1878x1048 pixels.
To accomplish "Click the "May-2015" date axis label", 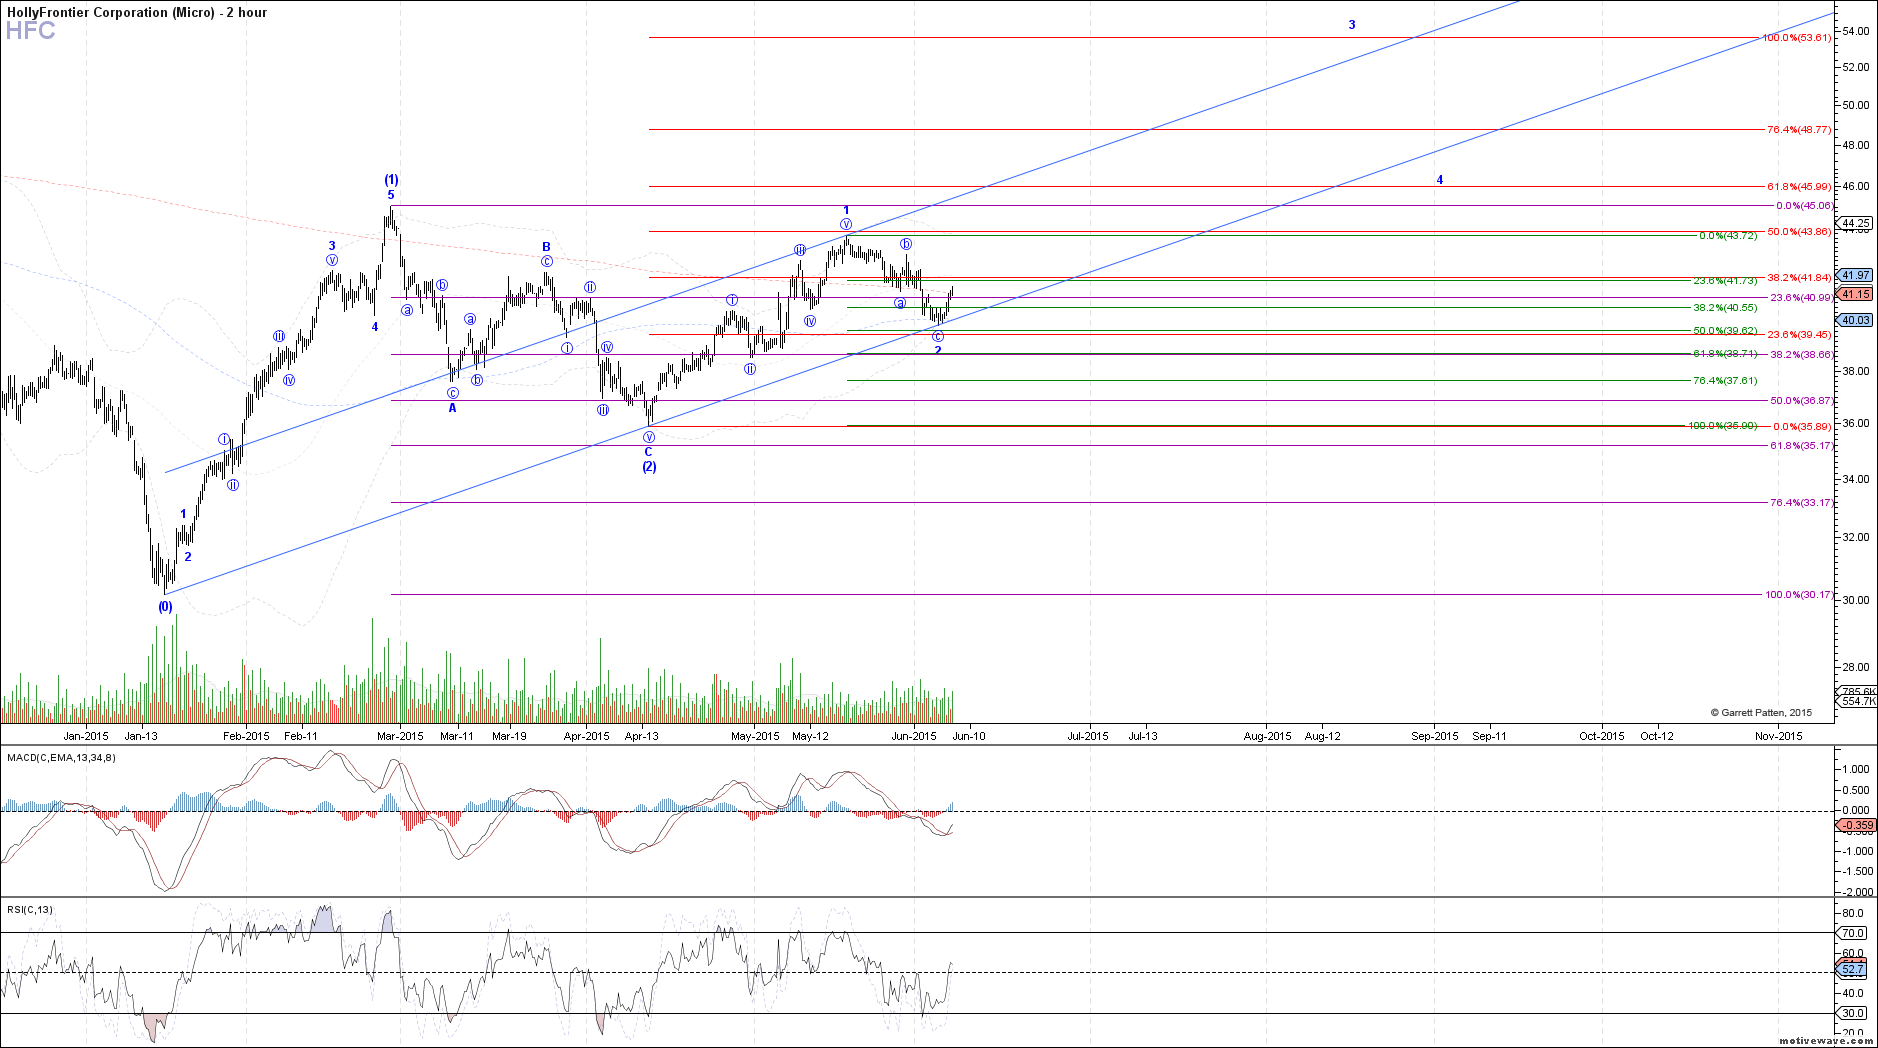I will pos(755,736).
